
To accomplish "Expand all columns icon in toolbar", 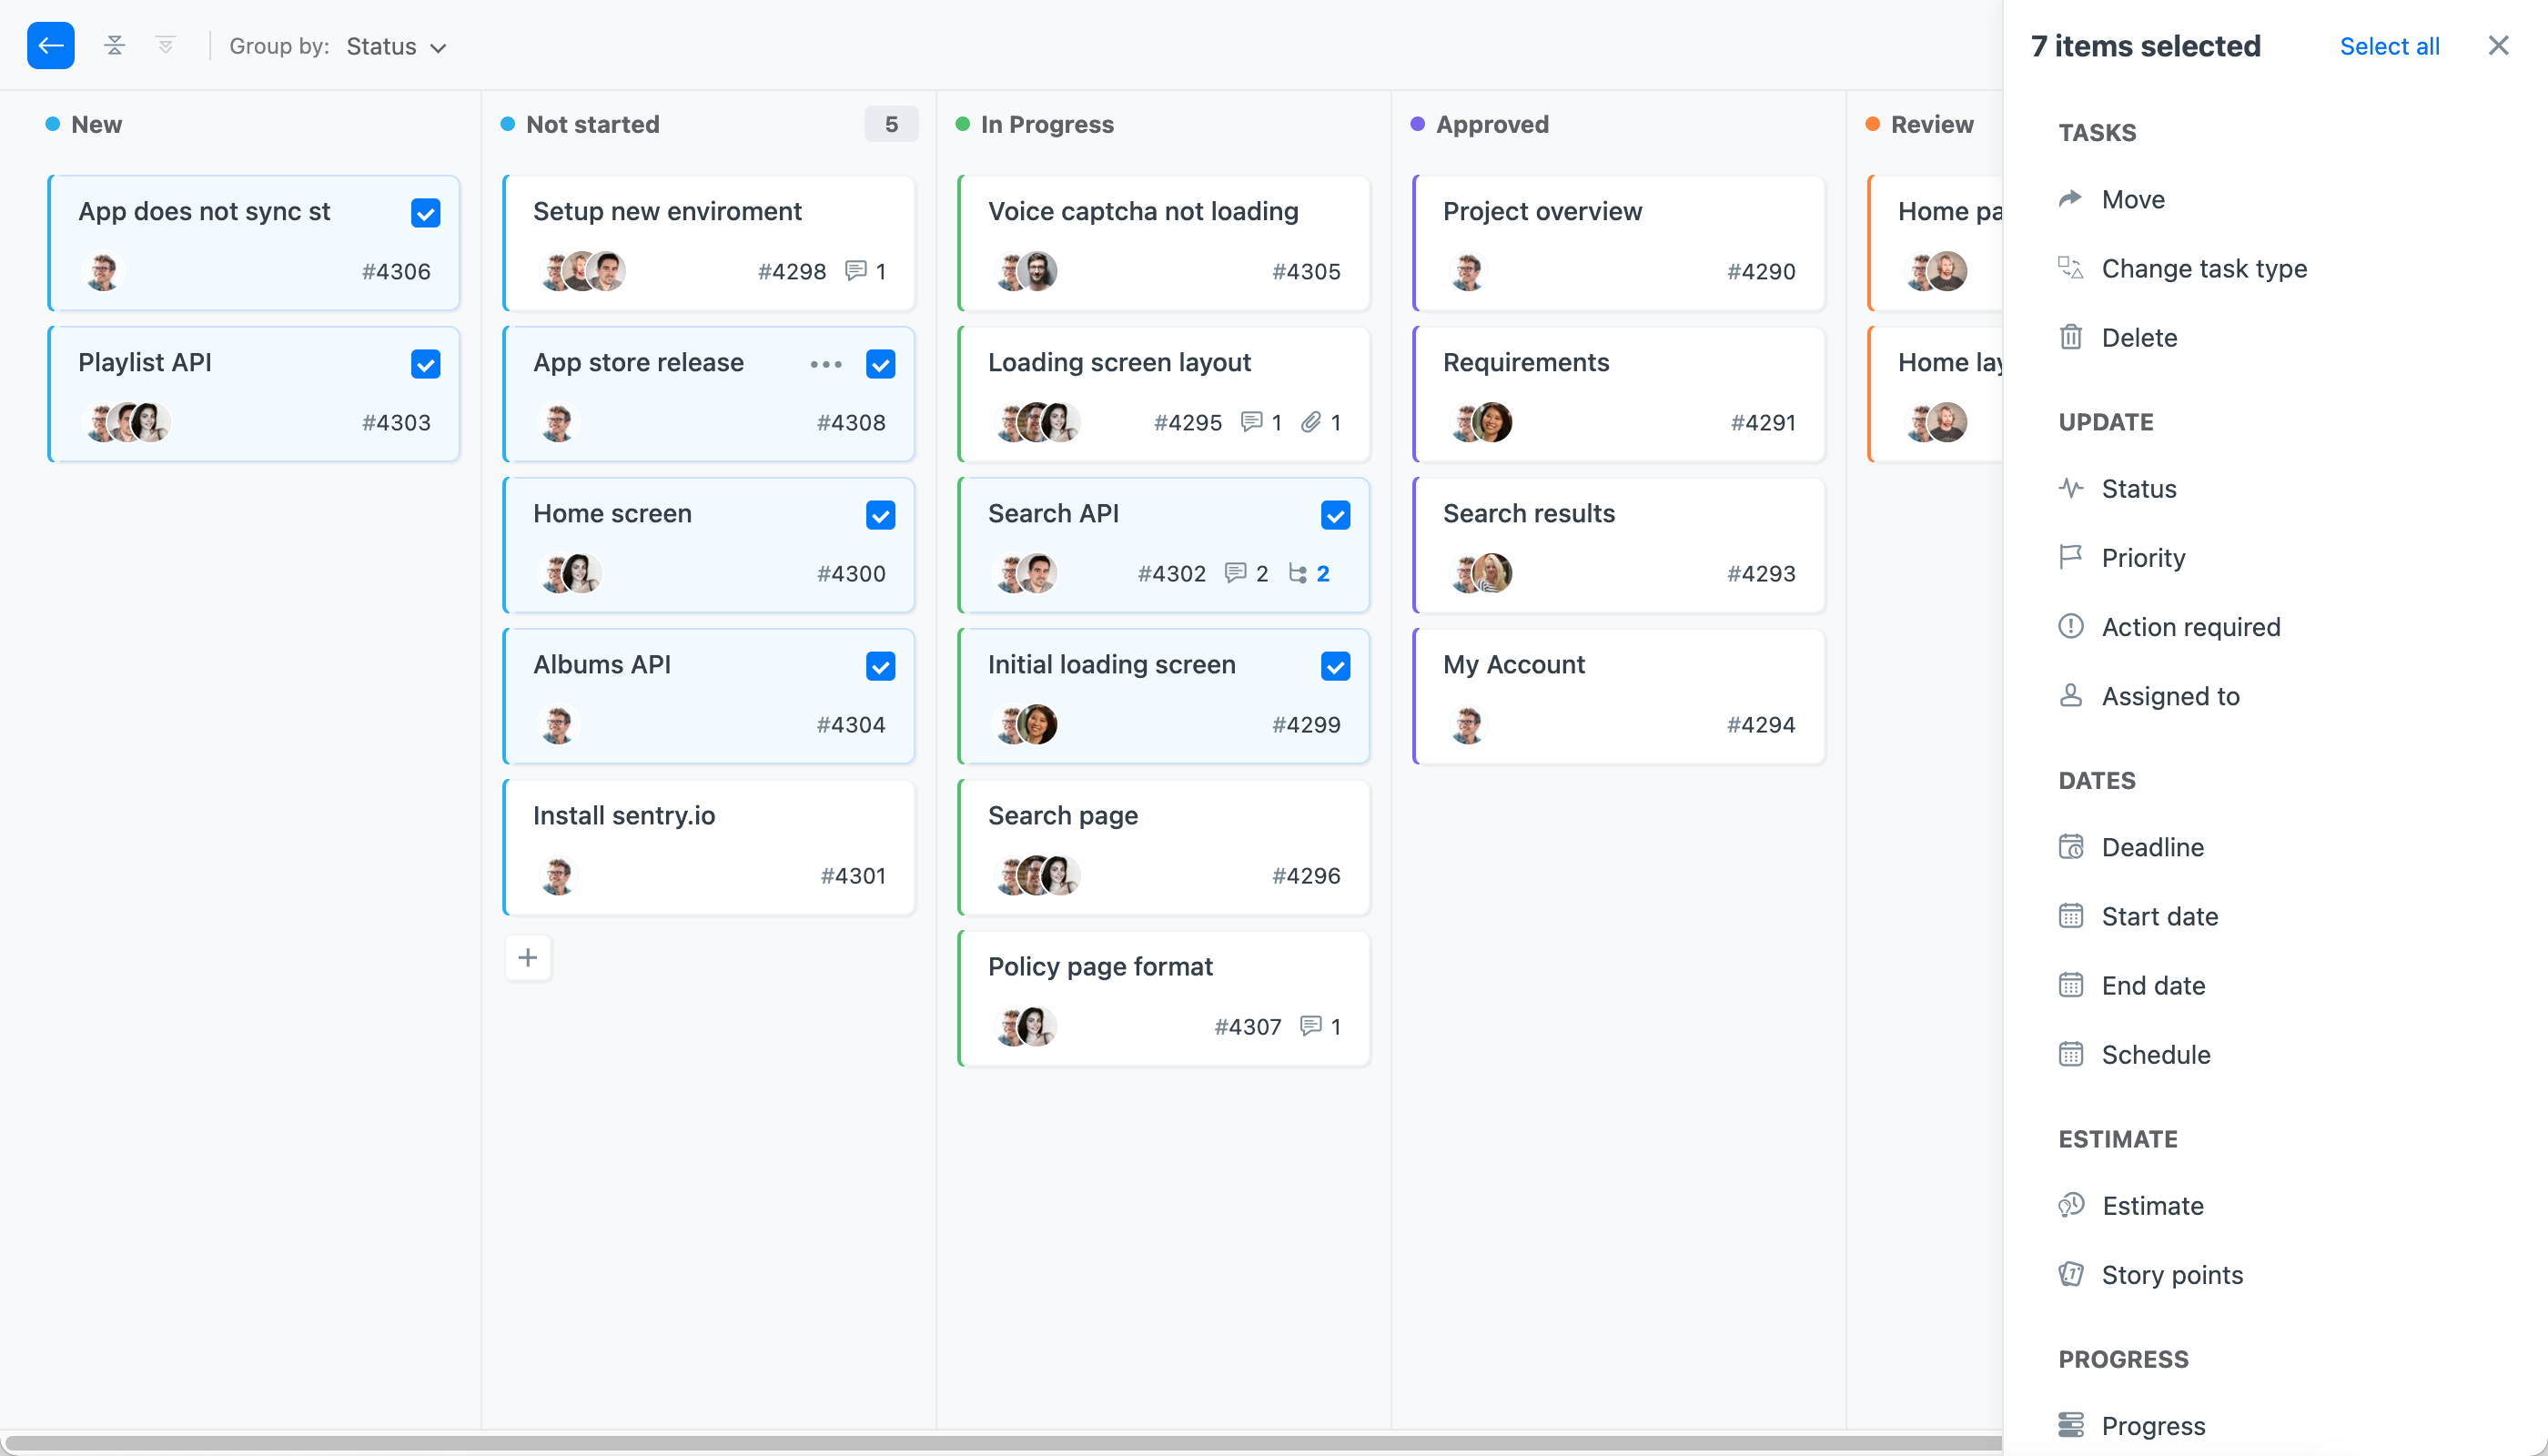I will point(166,46).
